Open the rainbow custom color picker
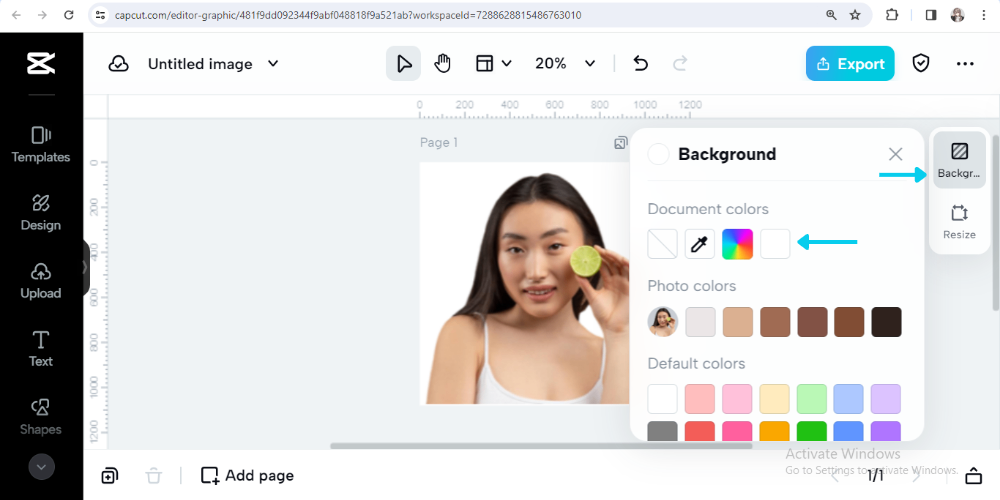This screenshot has width=1000, height=500. tap(737, 244)
